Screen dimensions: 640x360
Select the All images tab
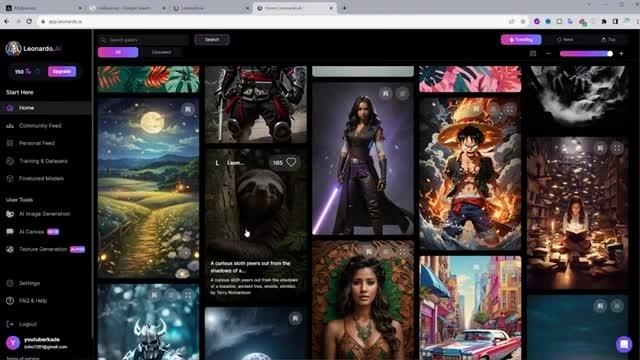point(118,52)
